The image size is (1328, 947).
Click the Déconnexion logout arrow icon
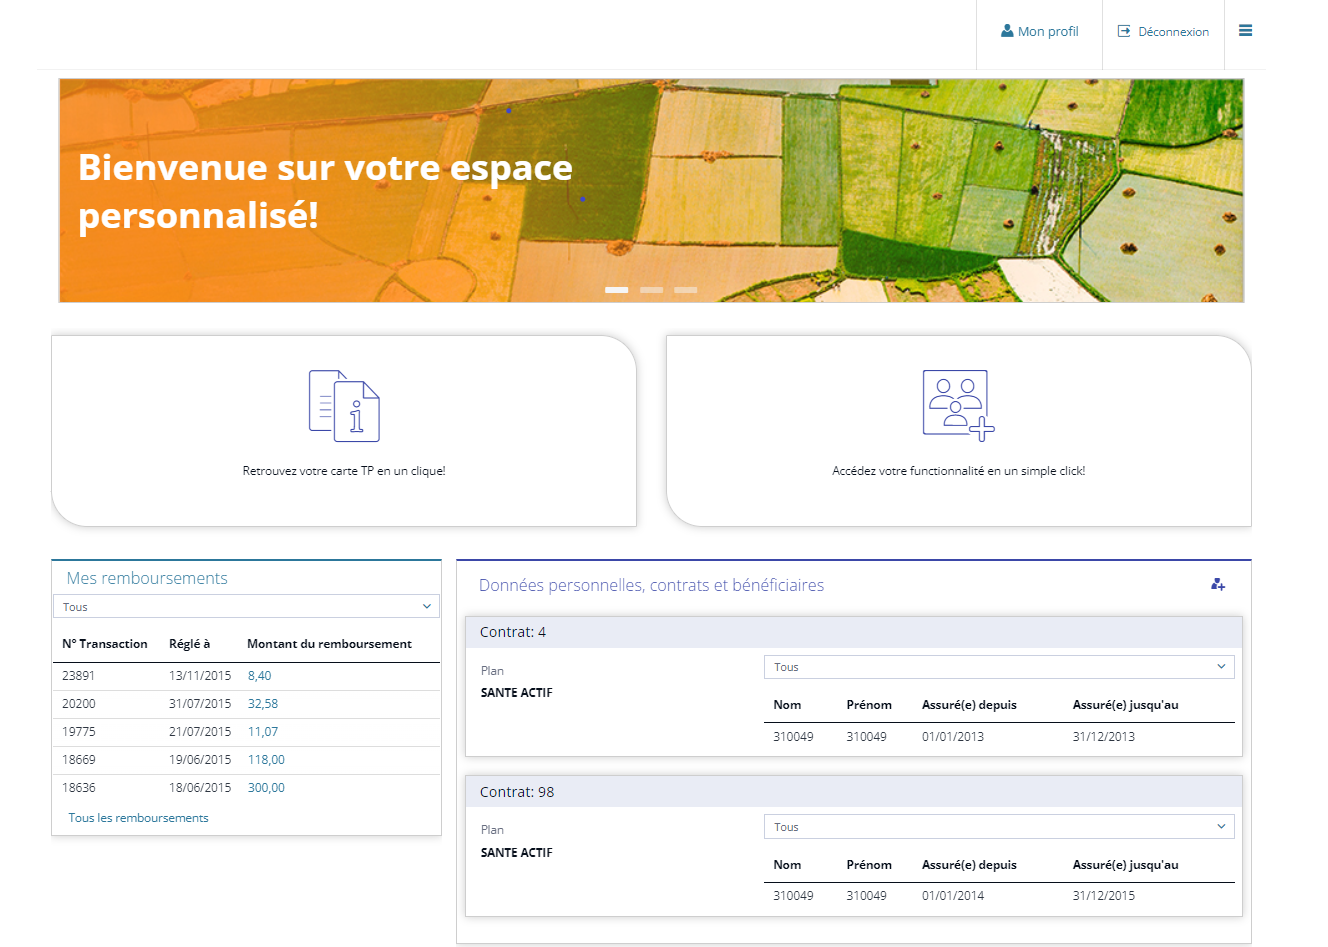(x=1124, y=31)
